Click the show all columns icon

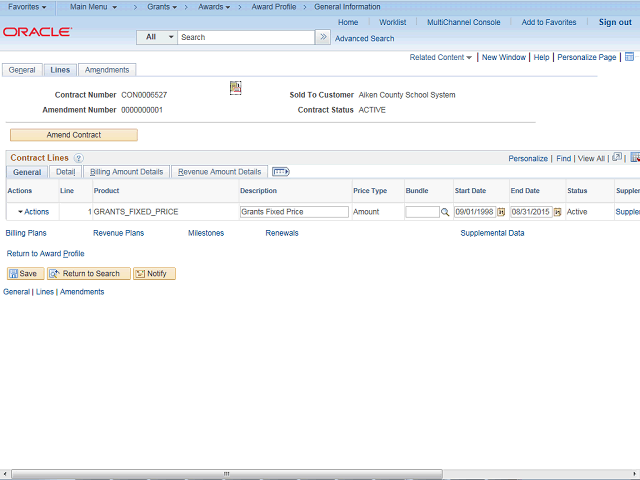[280, 172]
